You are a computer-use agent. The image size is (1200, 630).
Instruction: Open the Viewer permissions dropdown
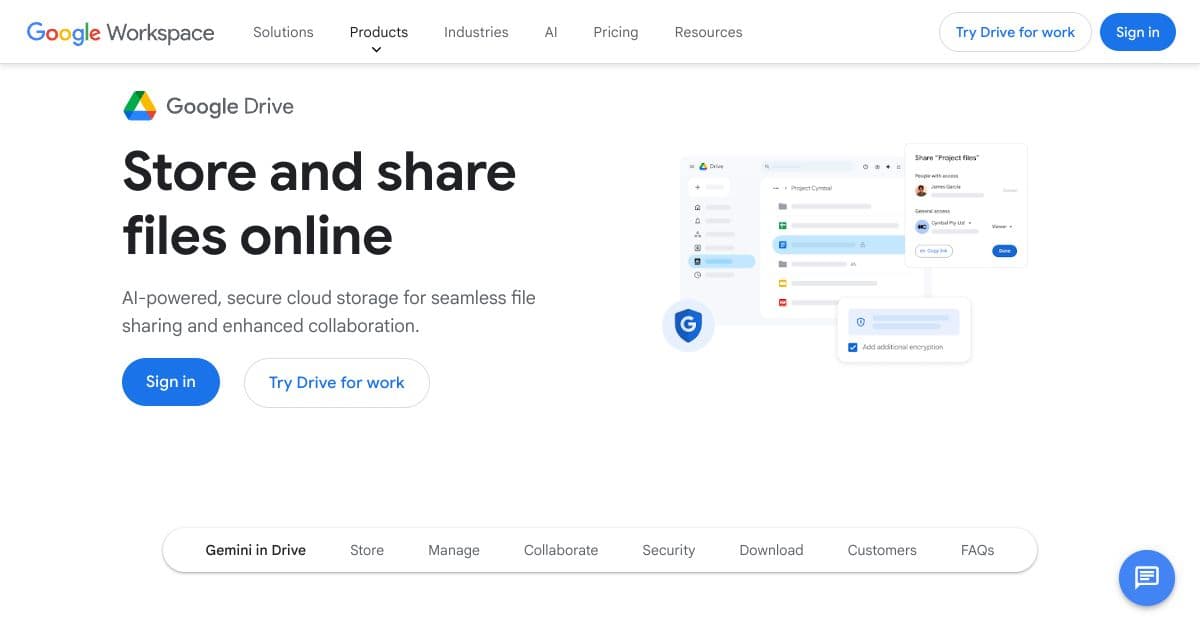point(1001,226)
